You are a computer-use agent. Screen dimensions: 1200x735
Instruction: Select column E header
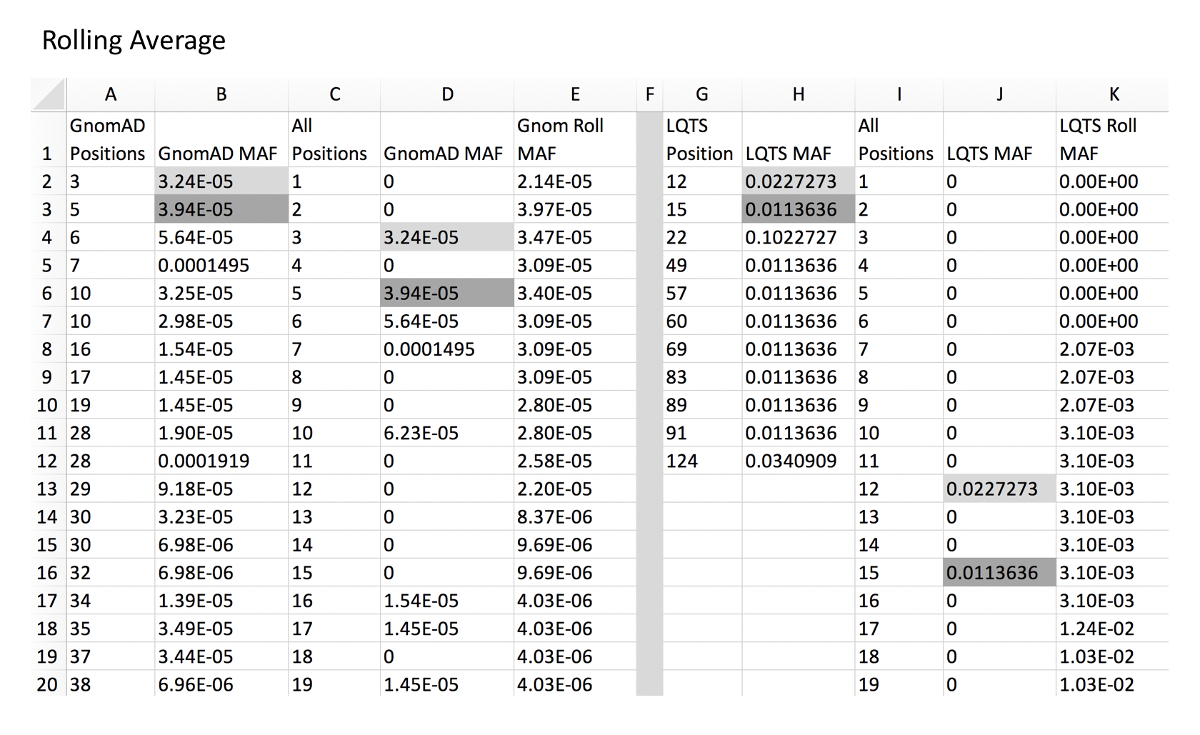pyautogui.click(x=574, y=94)
